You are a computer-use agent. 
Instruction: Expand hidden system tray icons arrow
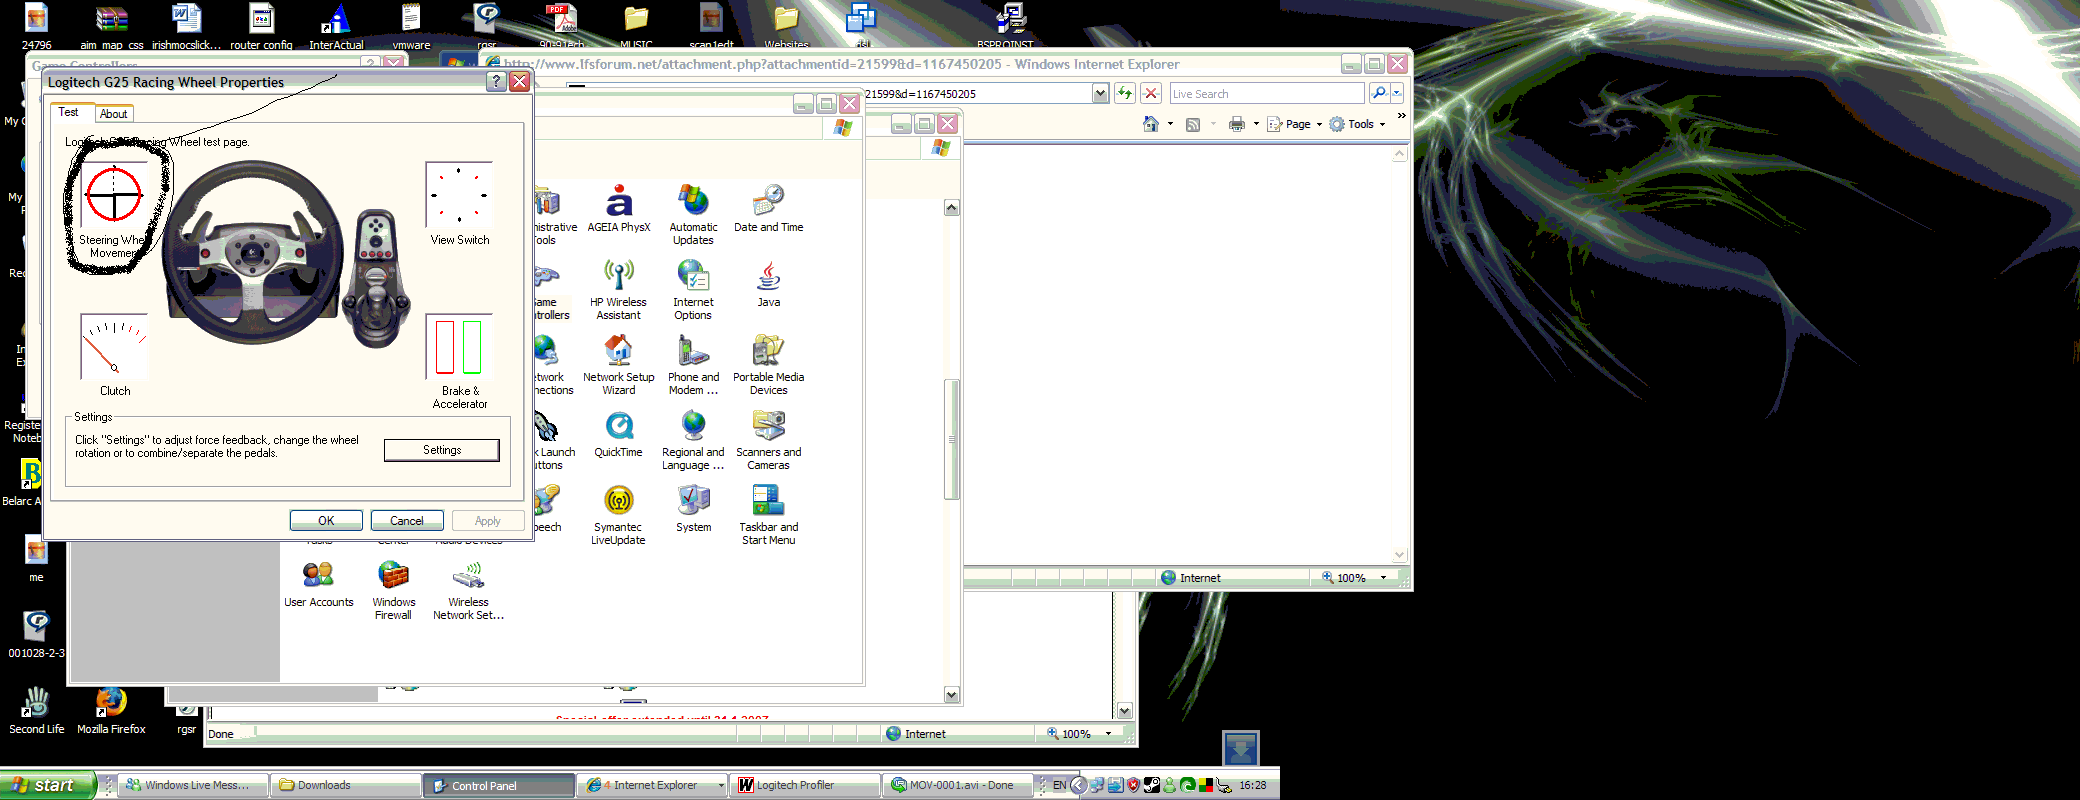click(x=1078, y=785)
